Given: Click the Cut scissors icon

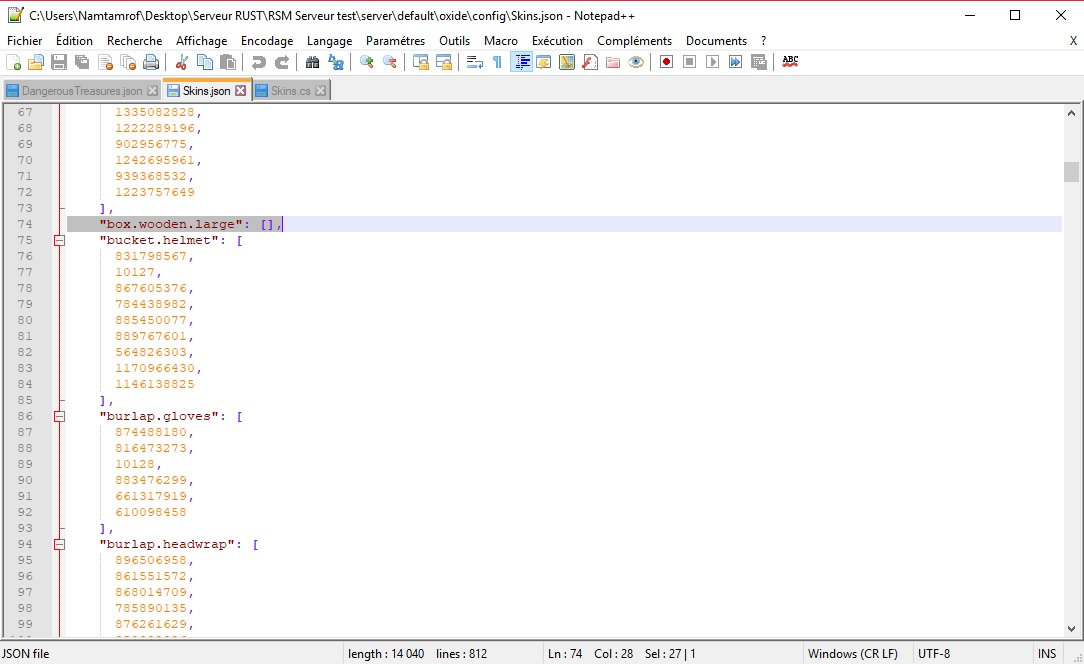Looking at the screenshot, I should click(x=182, y=62).
